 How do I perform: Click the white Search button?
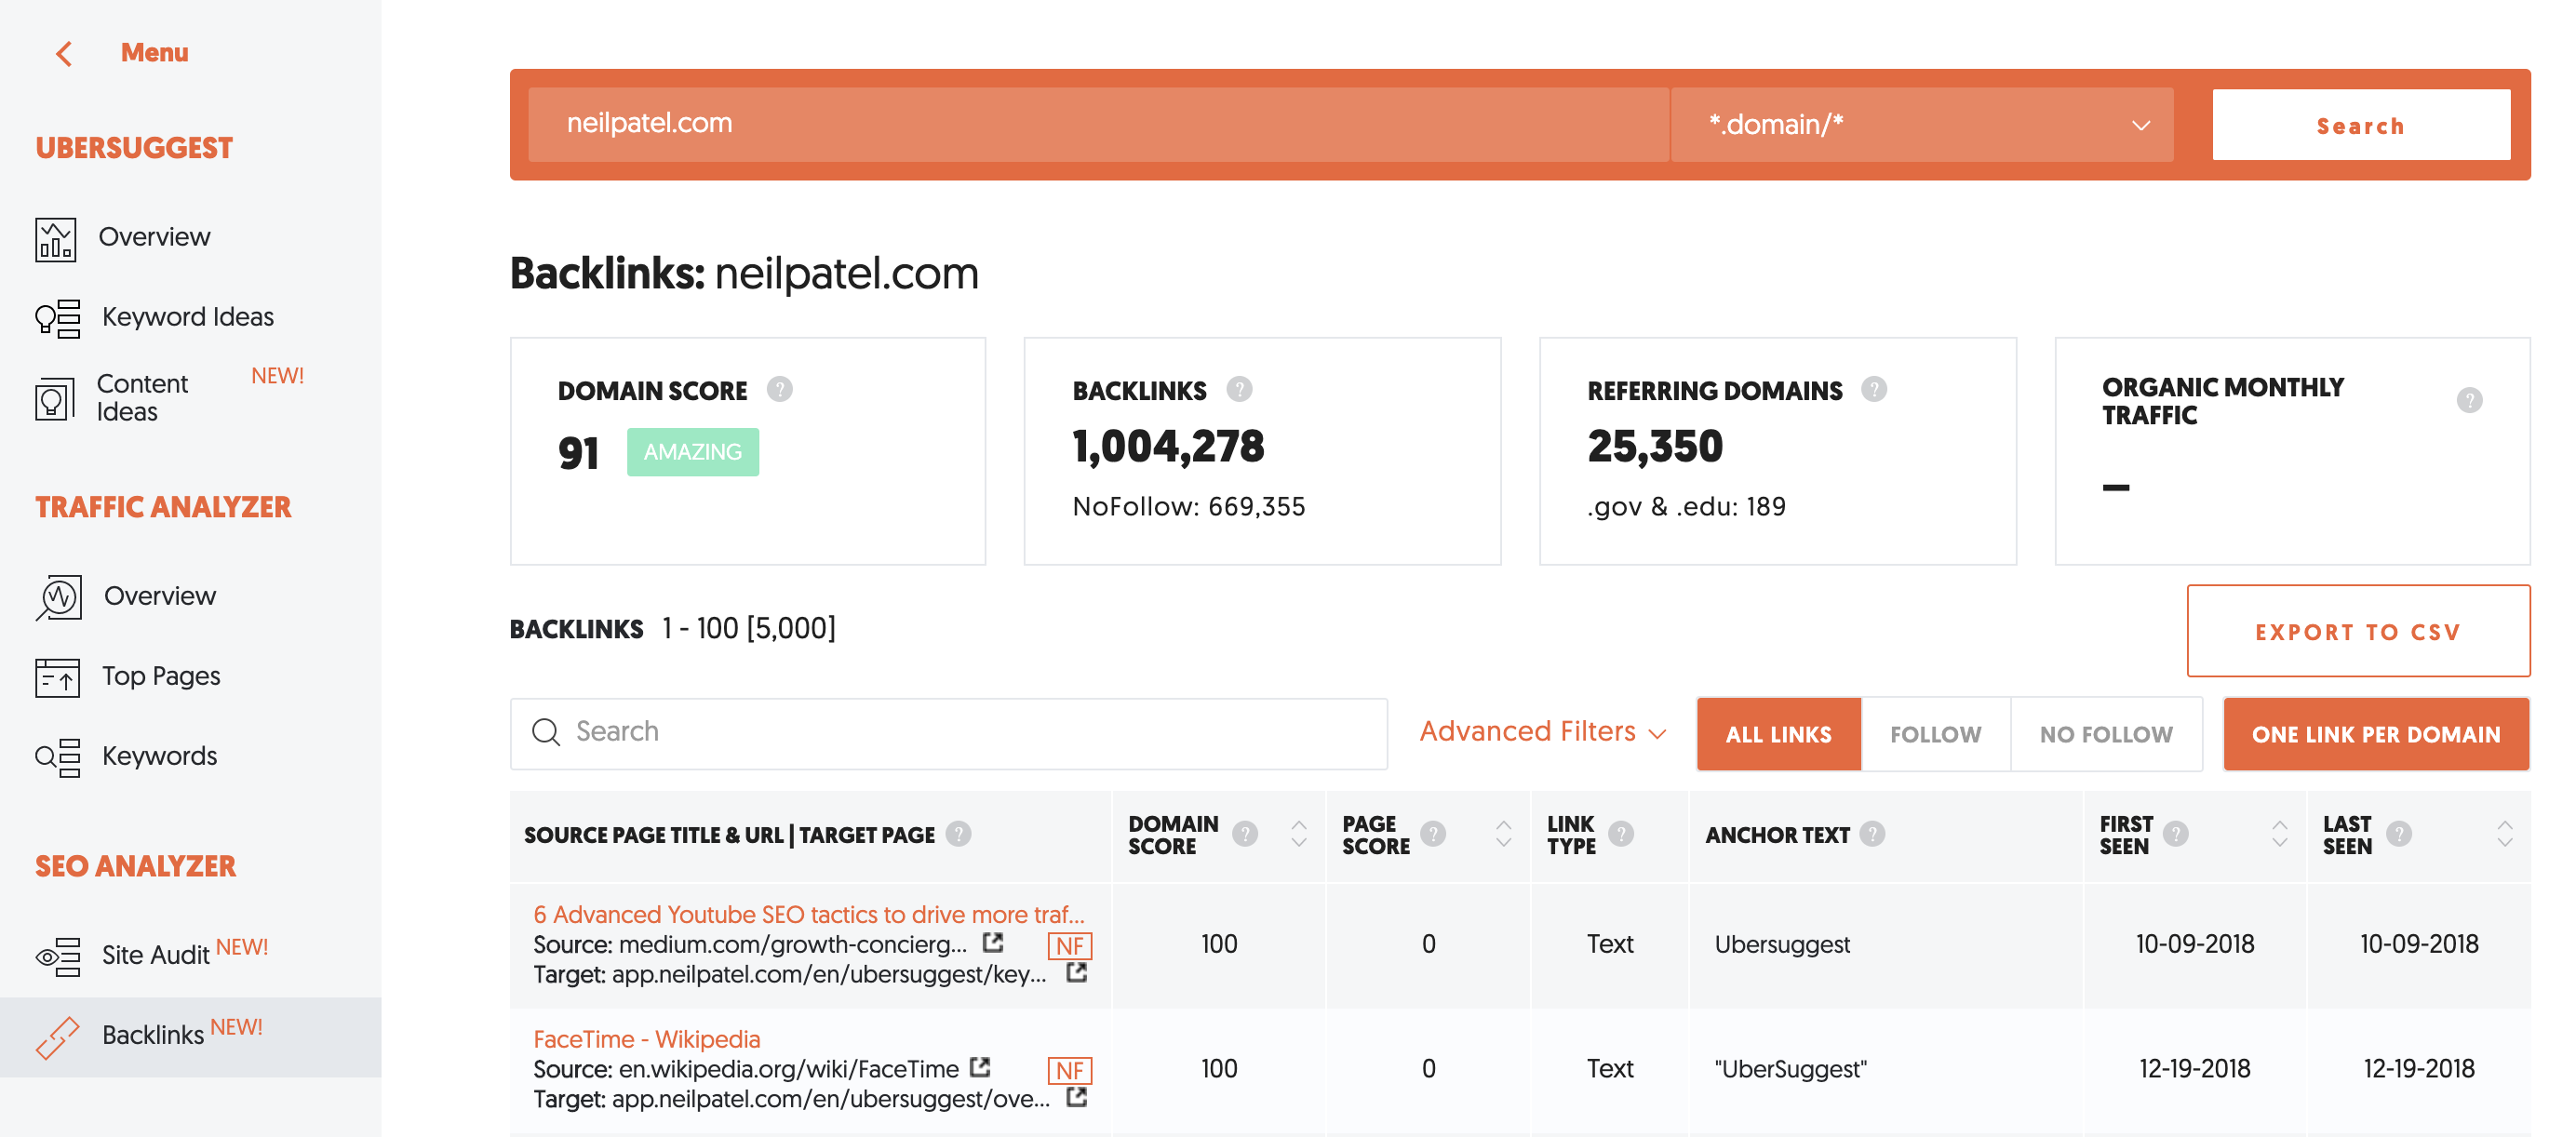pyautogui.click(x=2360, y=125)
